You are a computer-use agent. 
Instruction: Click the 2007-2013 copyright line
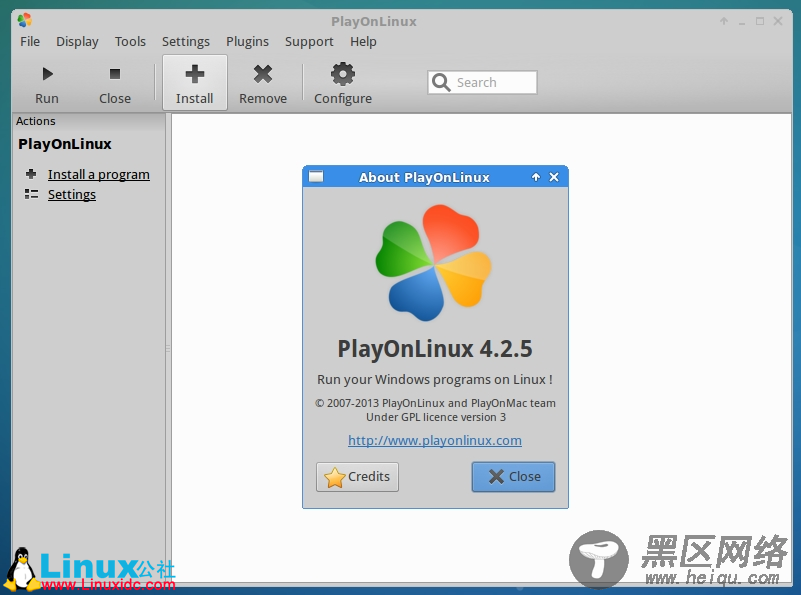[x=435, y=403]
